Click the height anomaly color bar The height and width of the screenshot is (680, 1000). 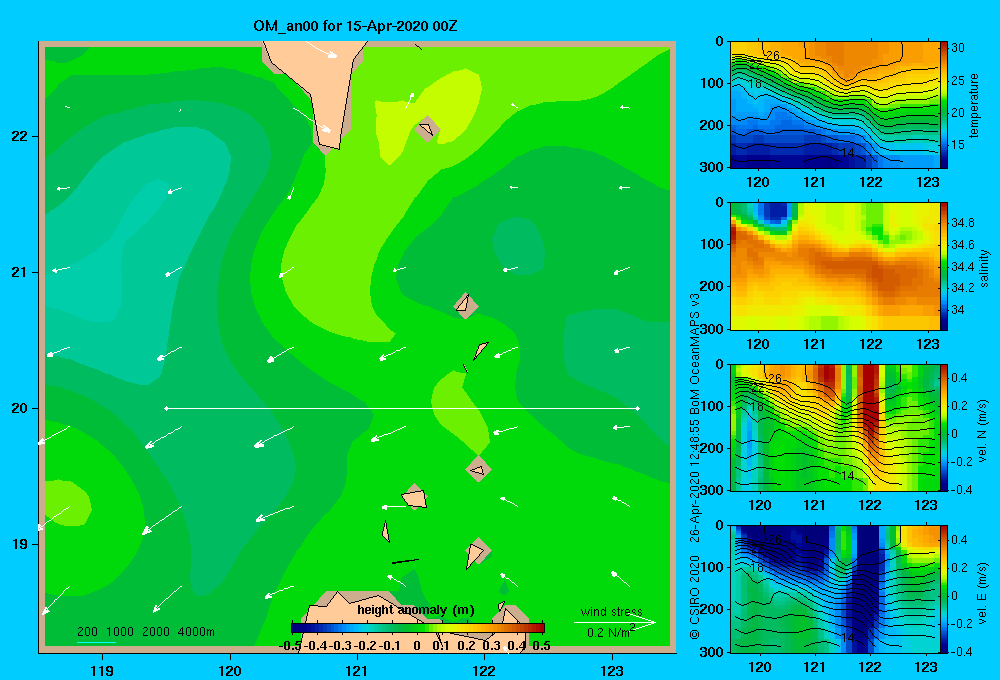(x=418, y=628)
